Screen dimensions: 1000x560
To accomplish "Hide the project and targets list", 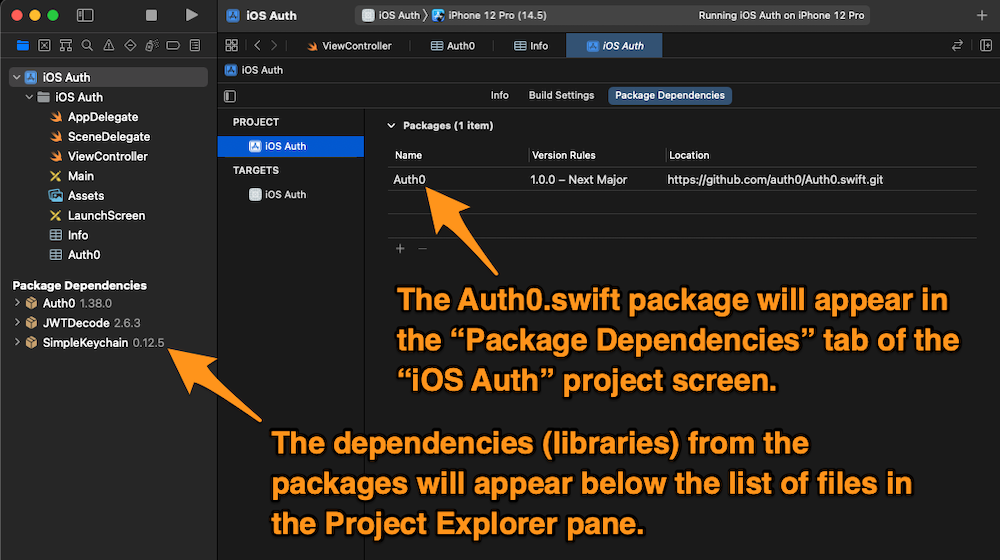I will pos(230,96).
